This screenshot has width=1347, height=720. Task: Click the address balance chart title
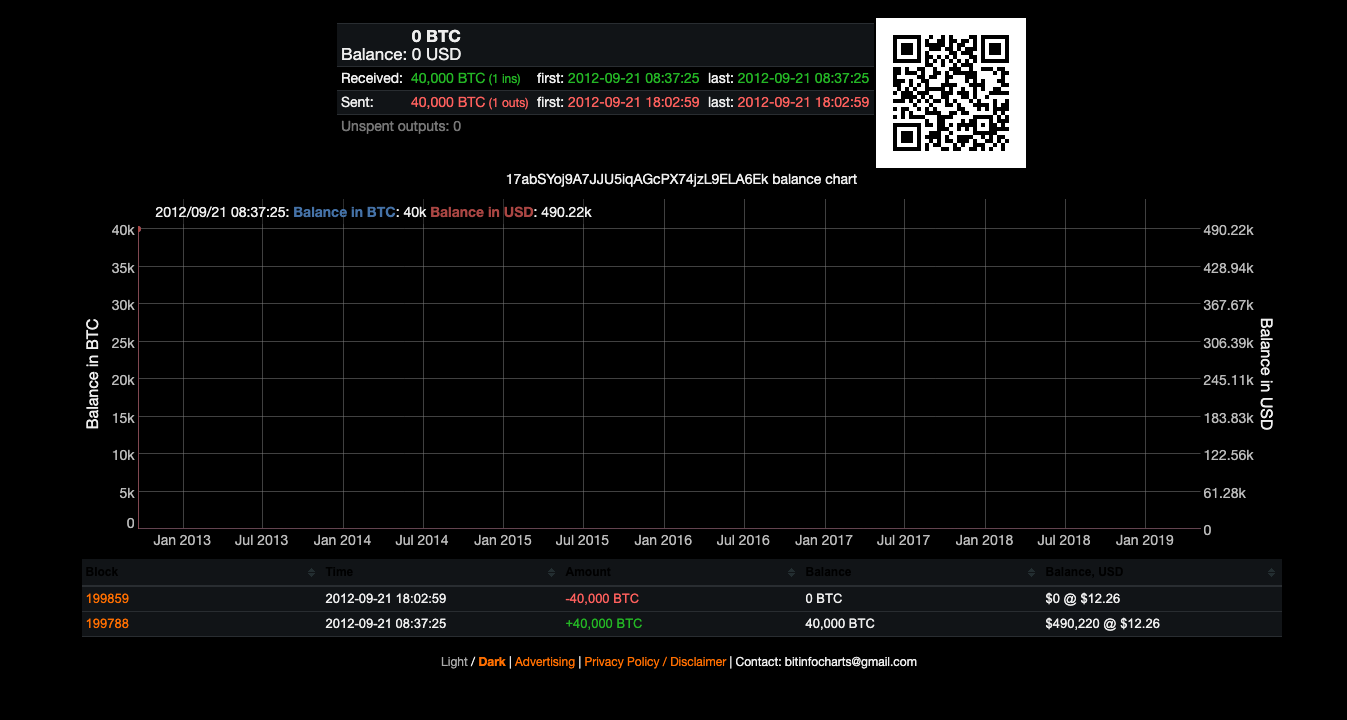point(681,179)
